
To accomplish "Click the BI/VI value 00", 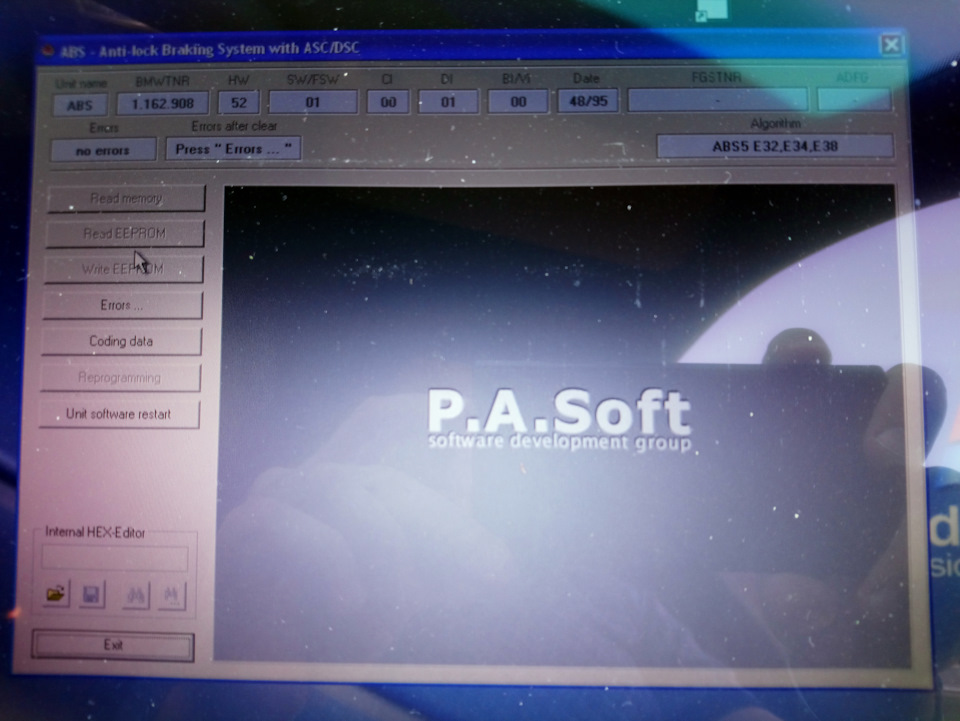I will [518, 101].
